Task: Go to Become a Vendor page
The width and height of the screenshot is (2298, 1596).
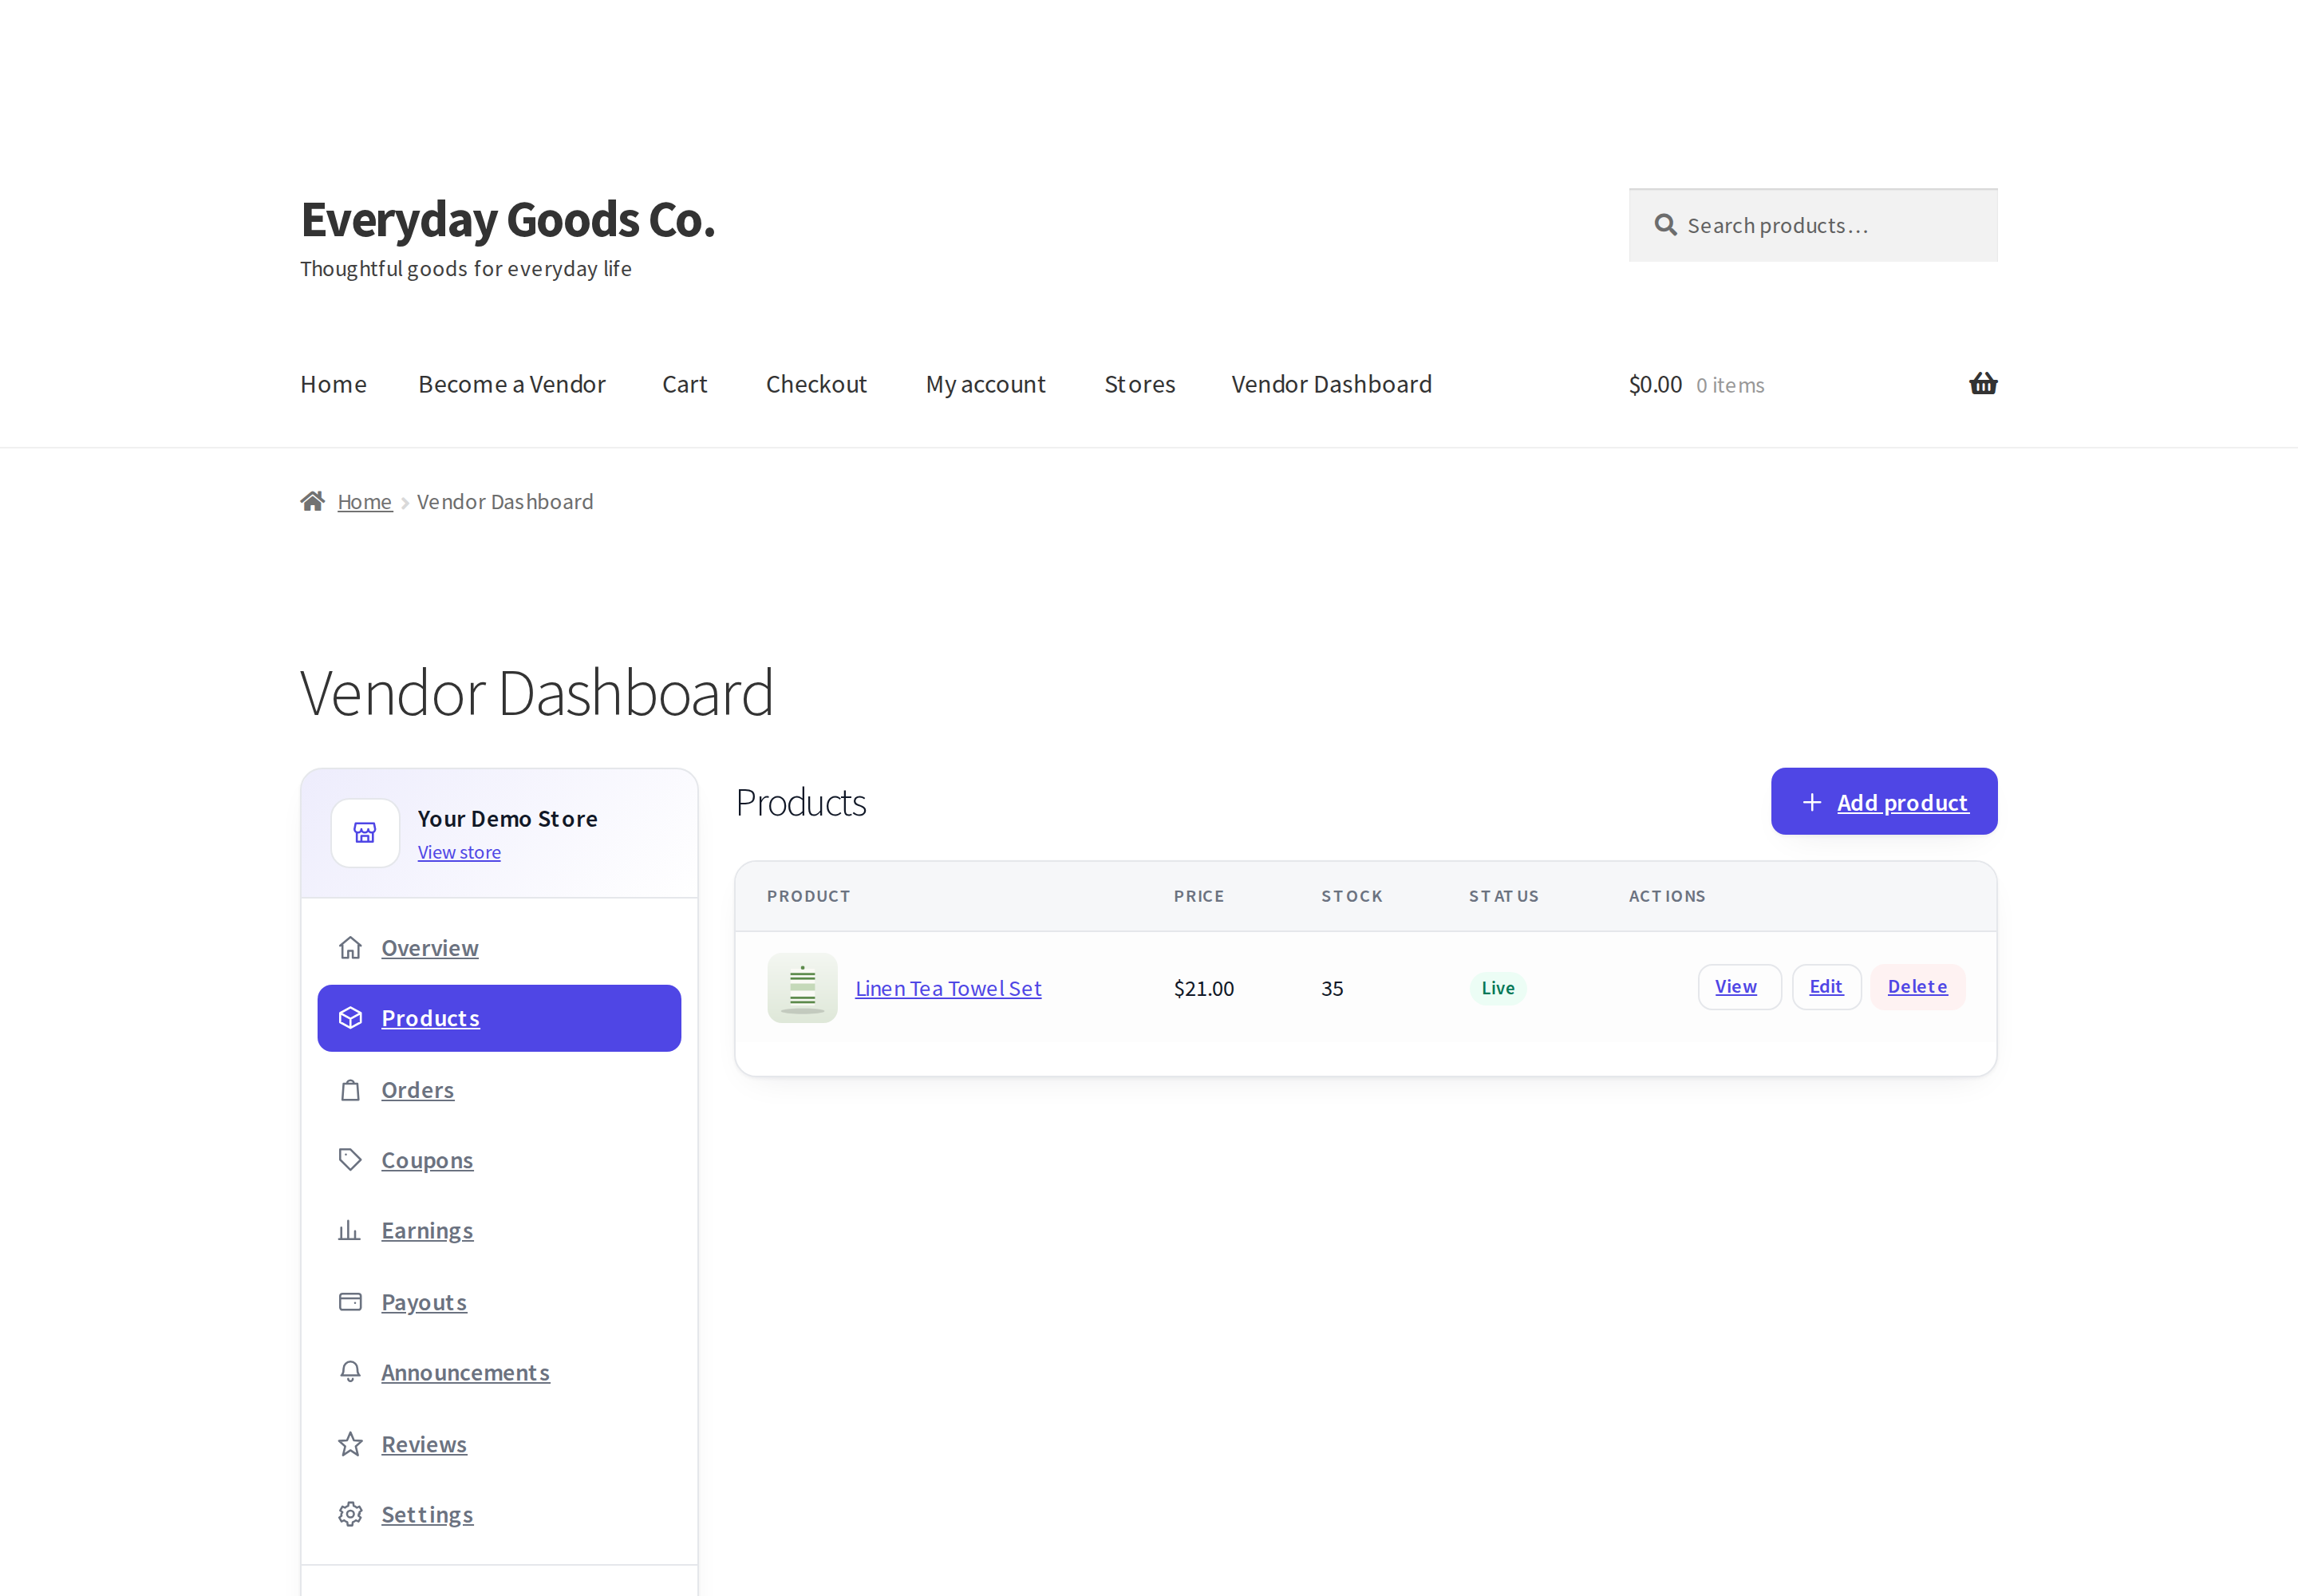Action: [512, 384]
